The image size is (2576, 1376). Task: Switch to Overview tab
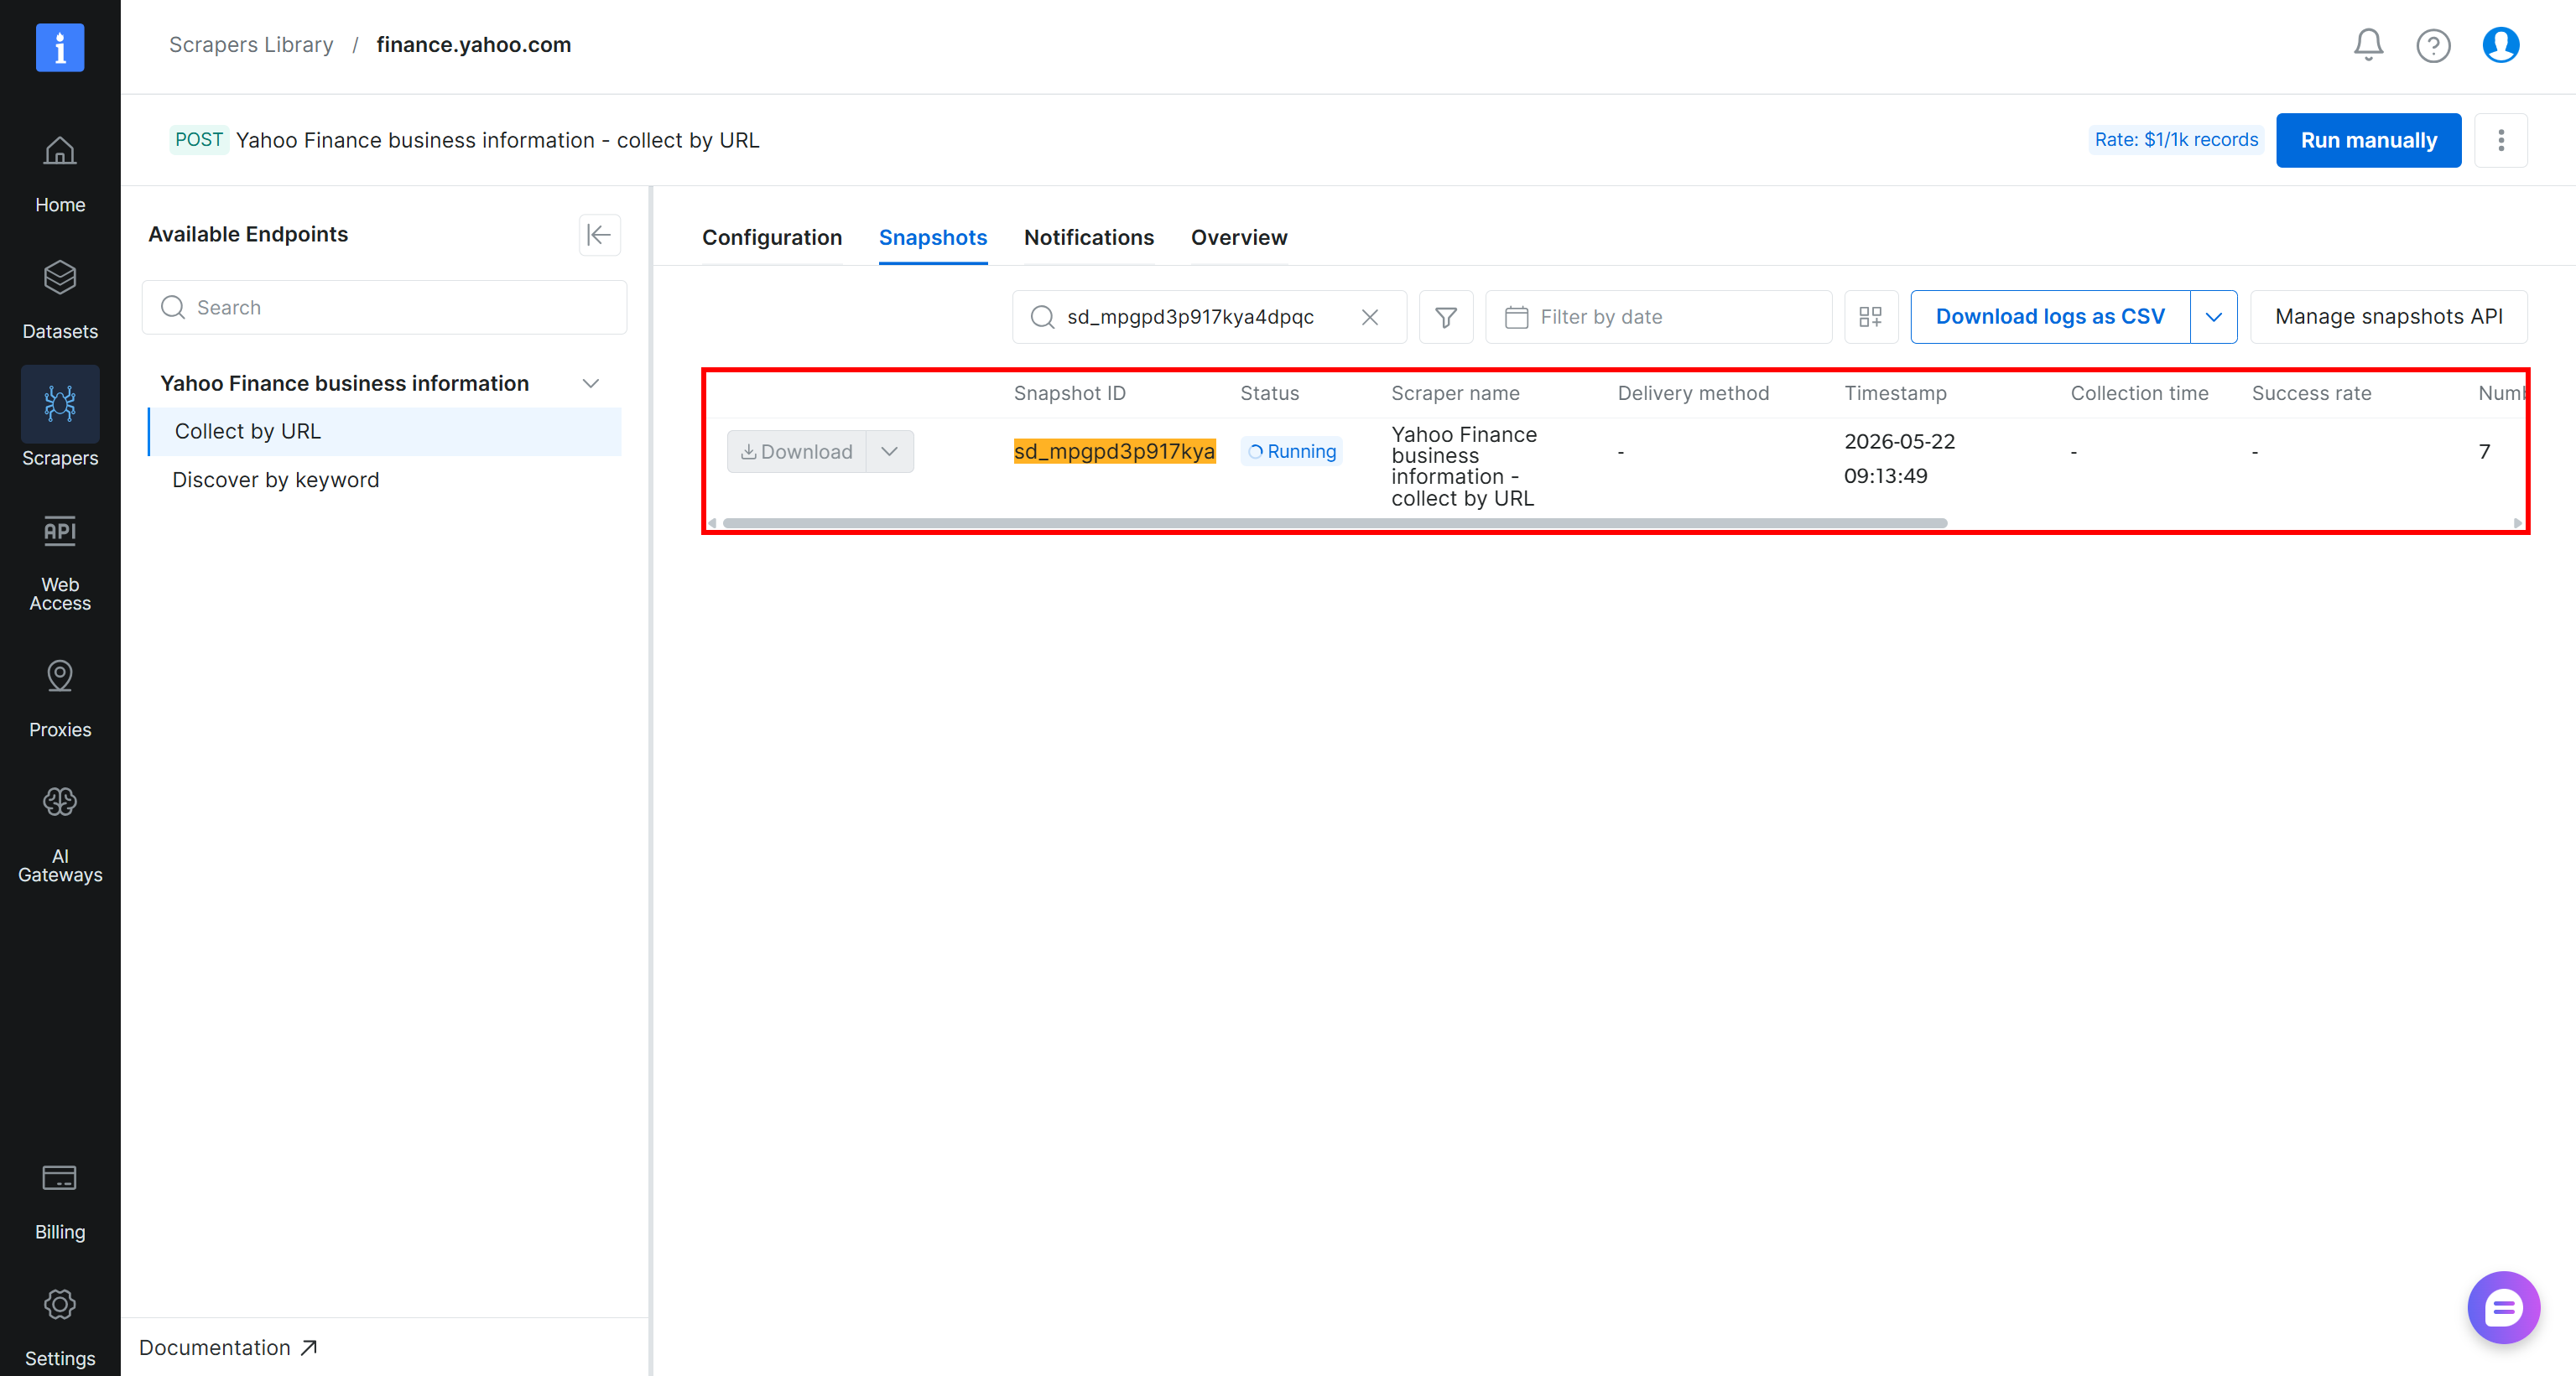[1239, 238]
